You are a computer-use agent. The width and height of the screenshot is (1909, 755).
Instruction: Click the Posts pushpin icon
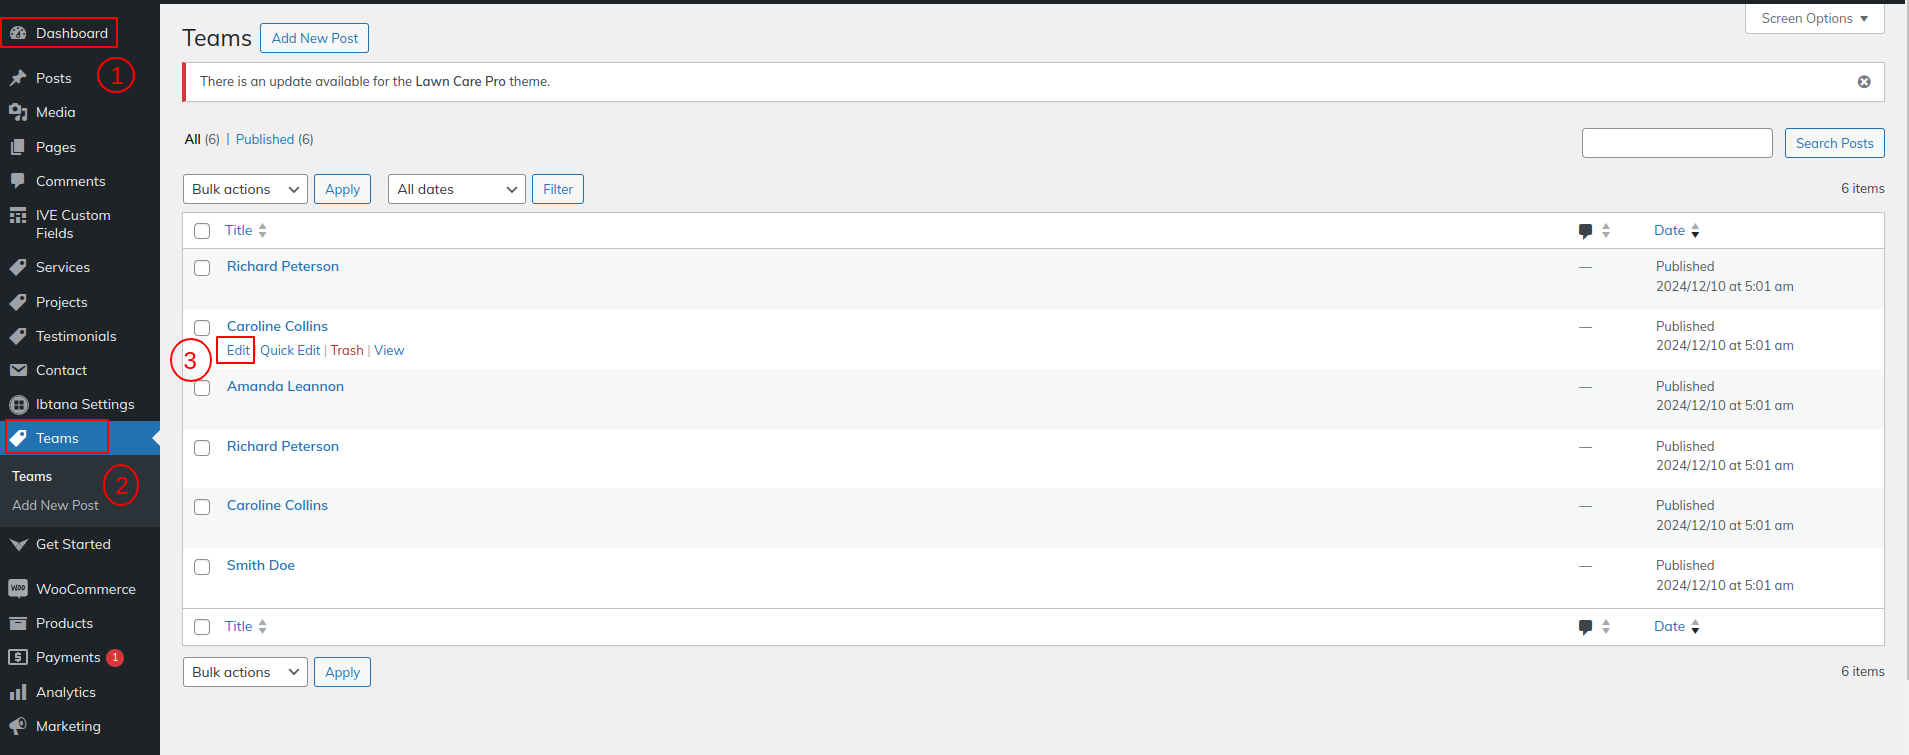[18, 78]
